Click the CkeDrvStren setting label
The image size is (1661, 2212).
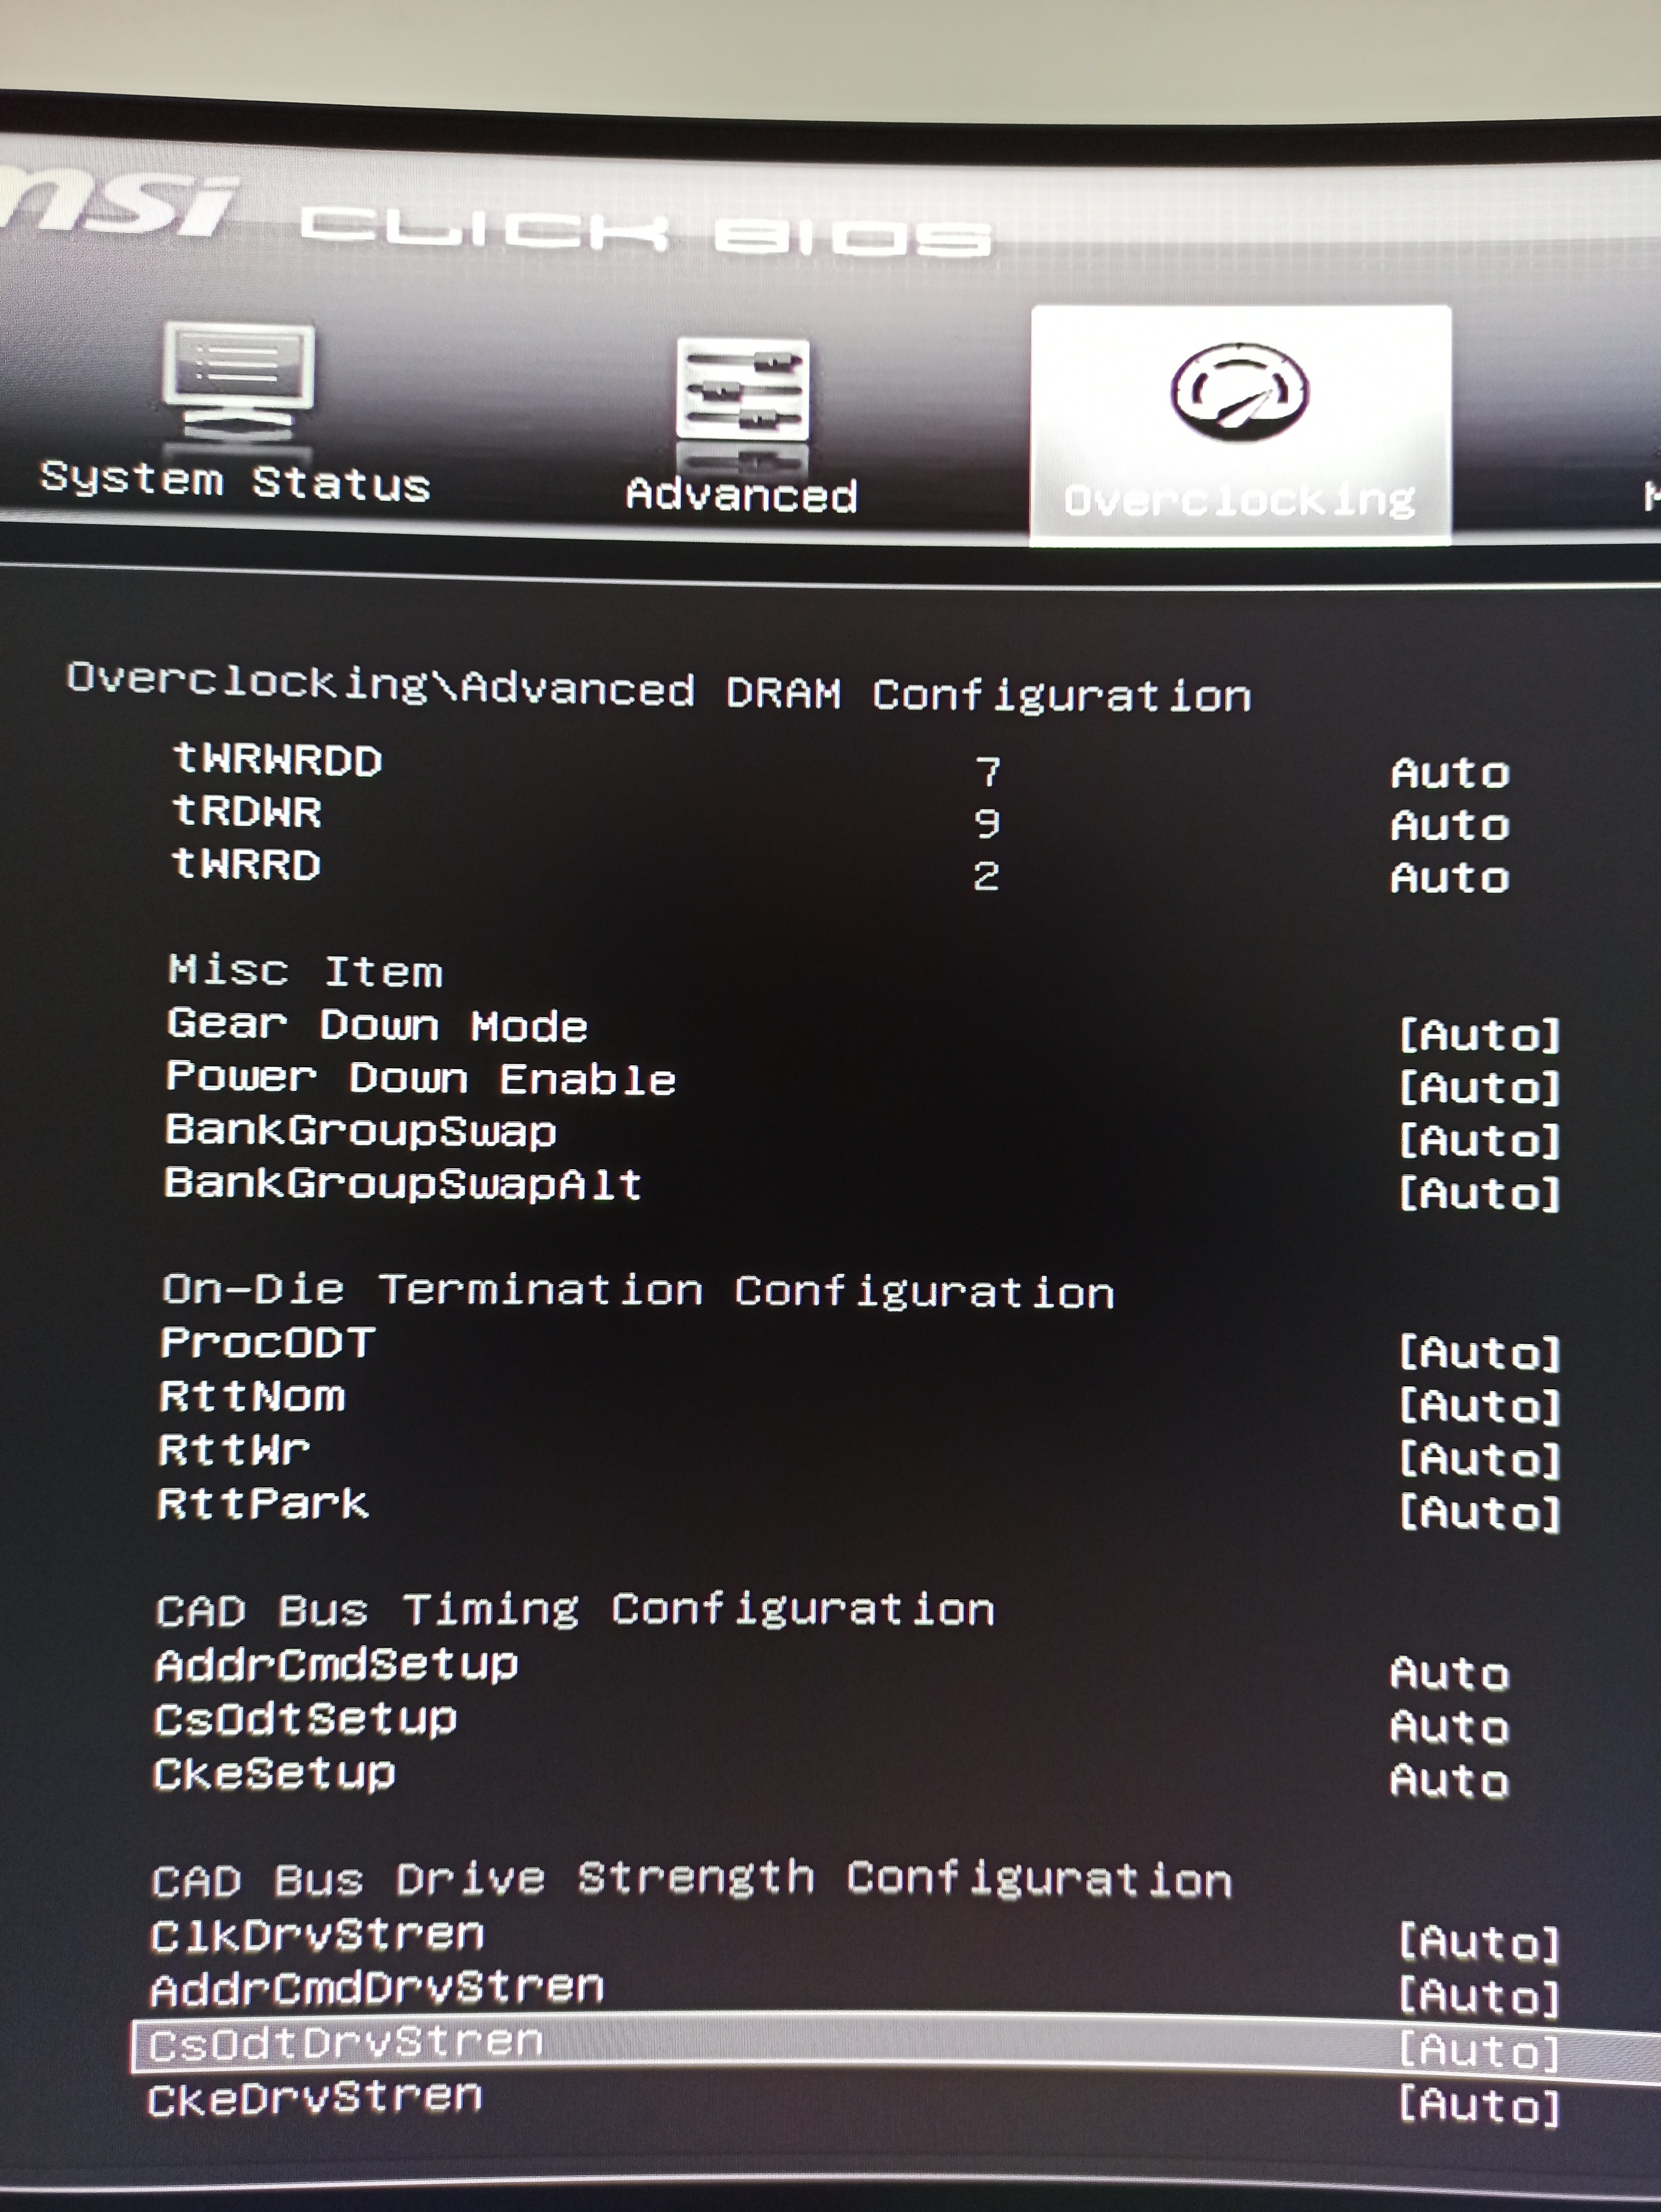(314, 2098)
